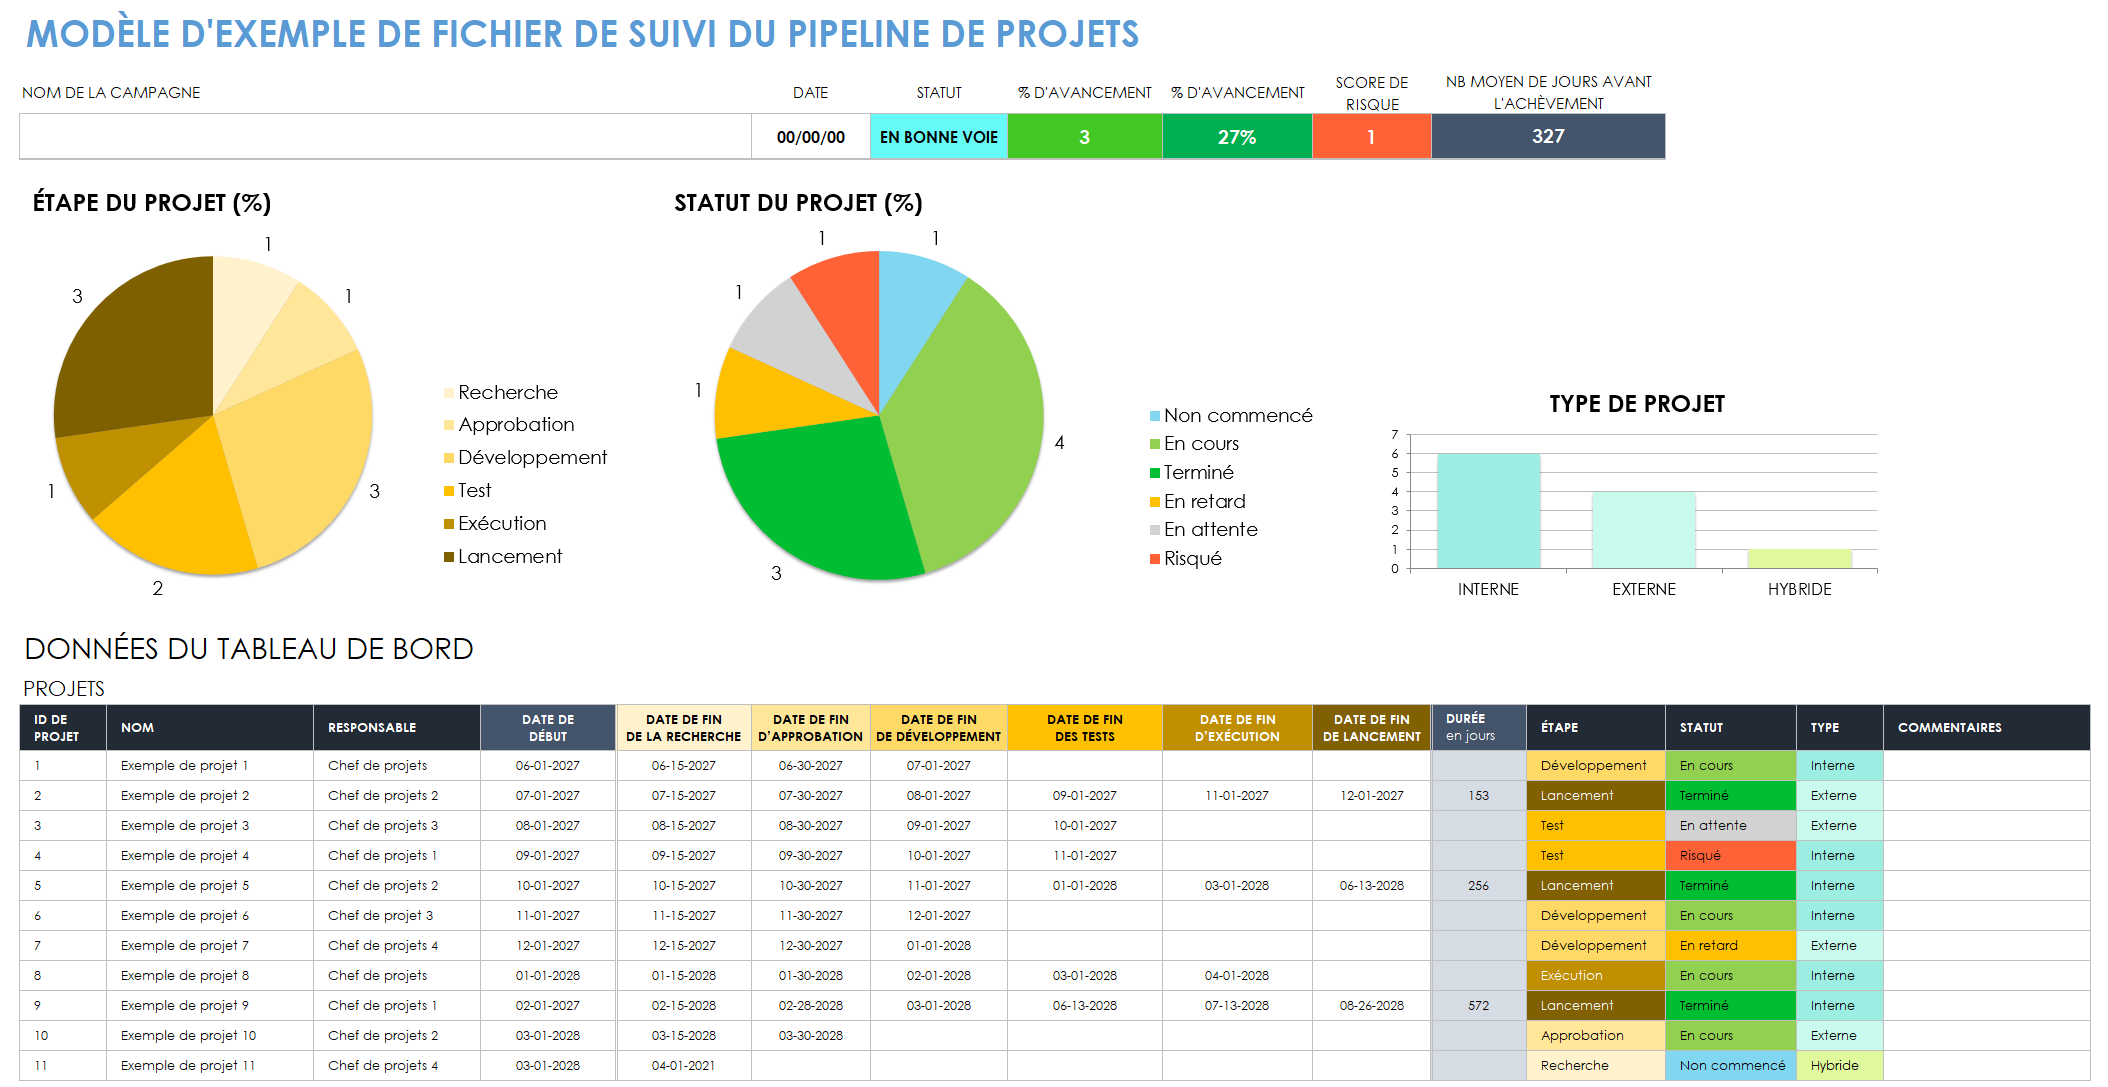Select the 00/00/00 date cell
Image resolution: width=2108 pixels, height=1087 pixels.
point(811,137)
